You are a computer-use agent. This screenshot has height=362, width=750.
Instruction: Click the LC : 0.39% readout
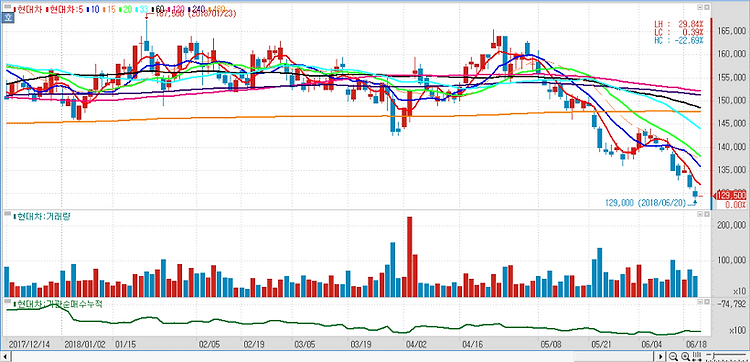pyautogui.click(x=679, y=32)
